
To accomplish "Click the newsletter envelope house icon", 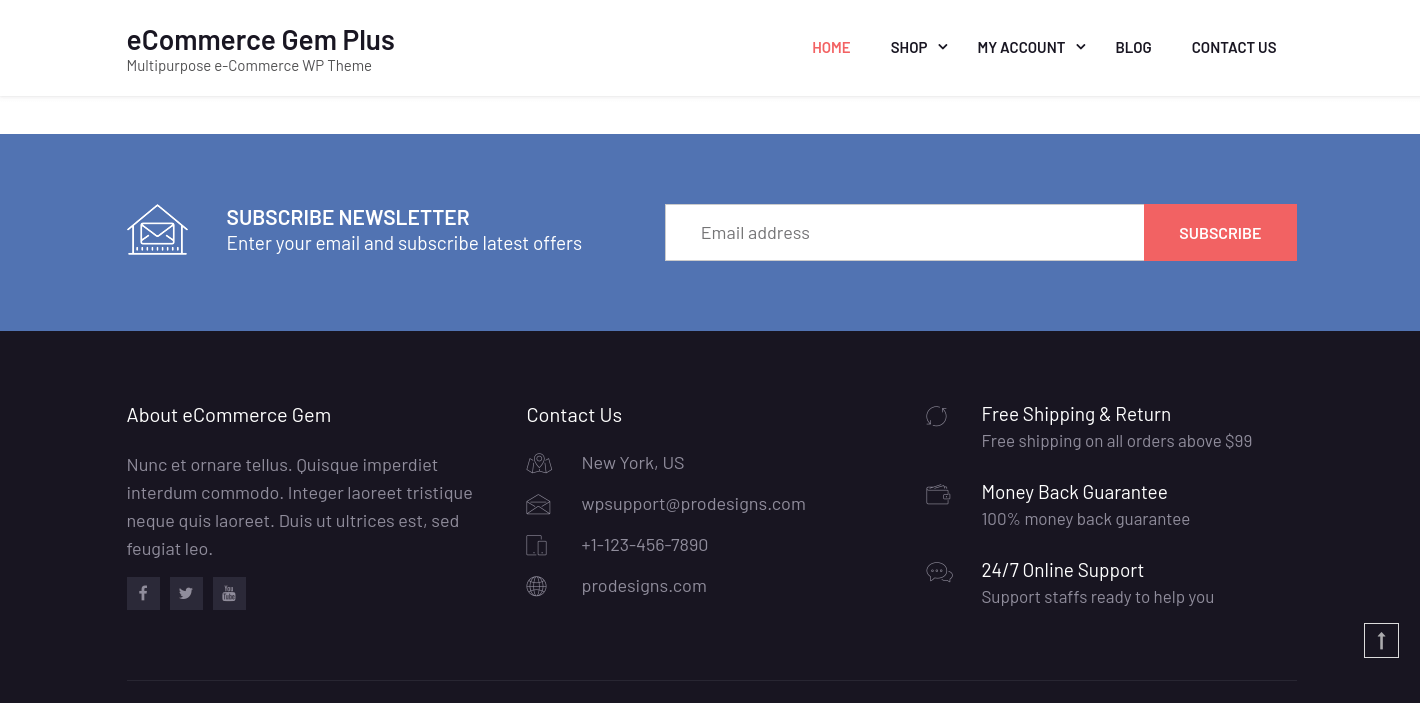I will tap(157, 230).
